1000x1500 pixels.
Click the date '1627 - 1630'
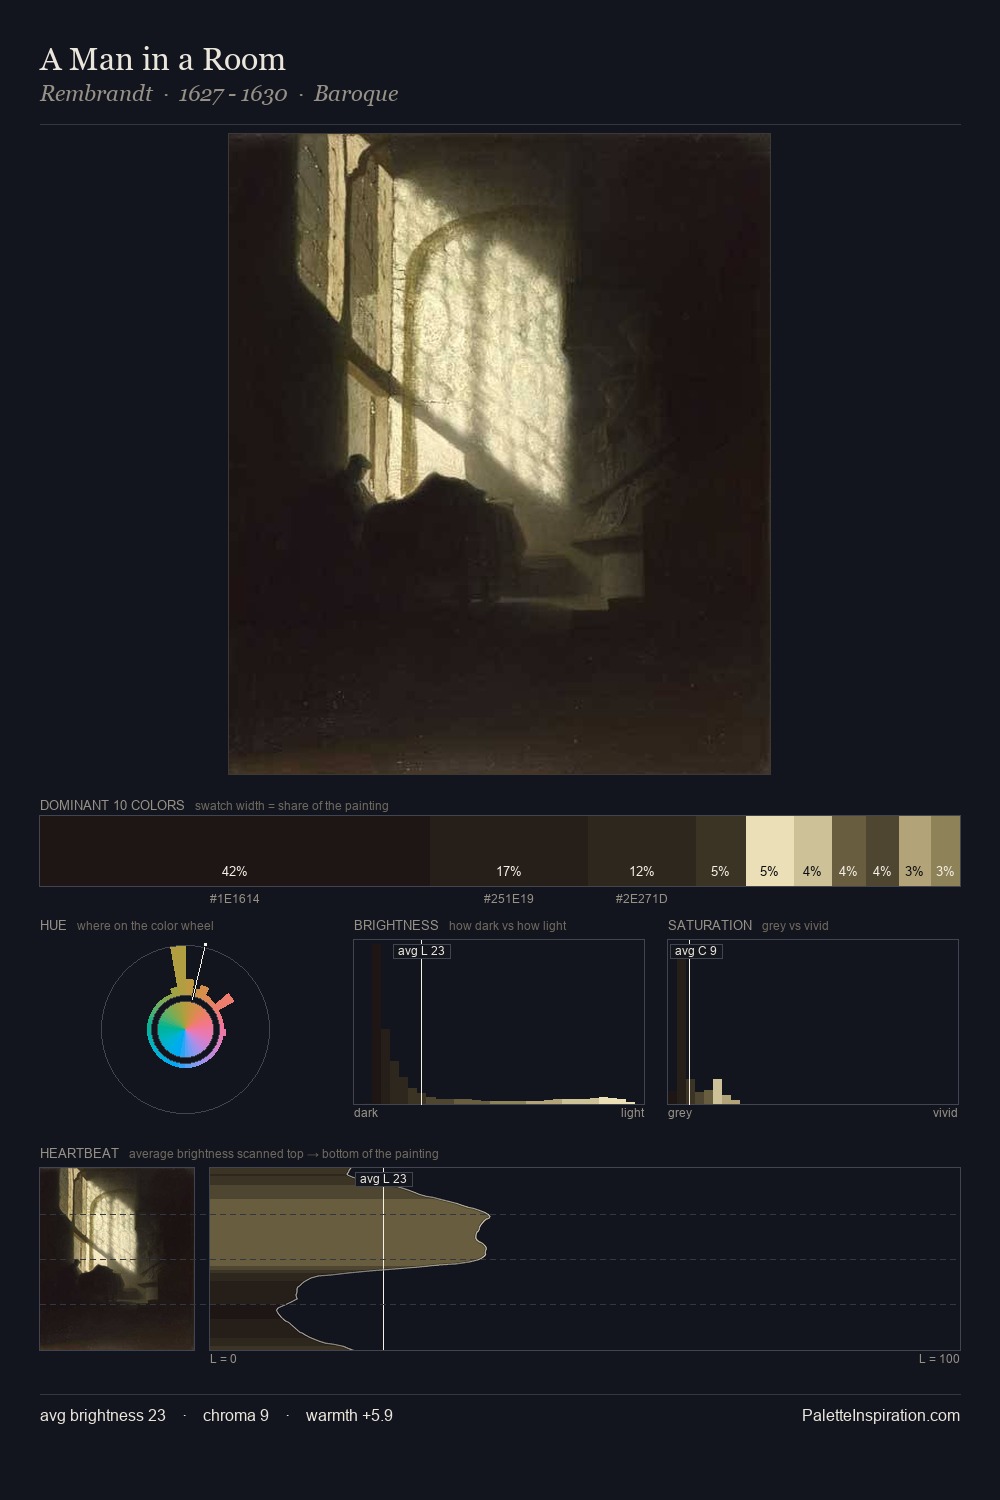tap(233, 94)
